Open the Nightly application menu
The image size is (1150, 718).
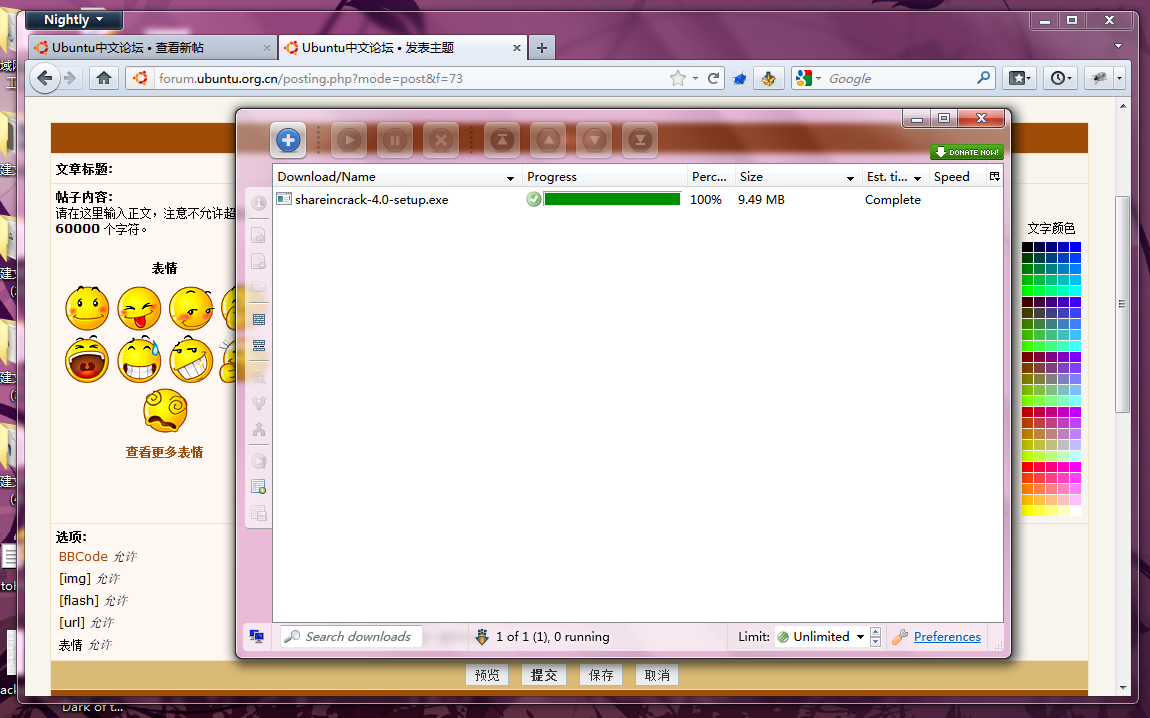click(x=74, y=20)
